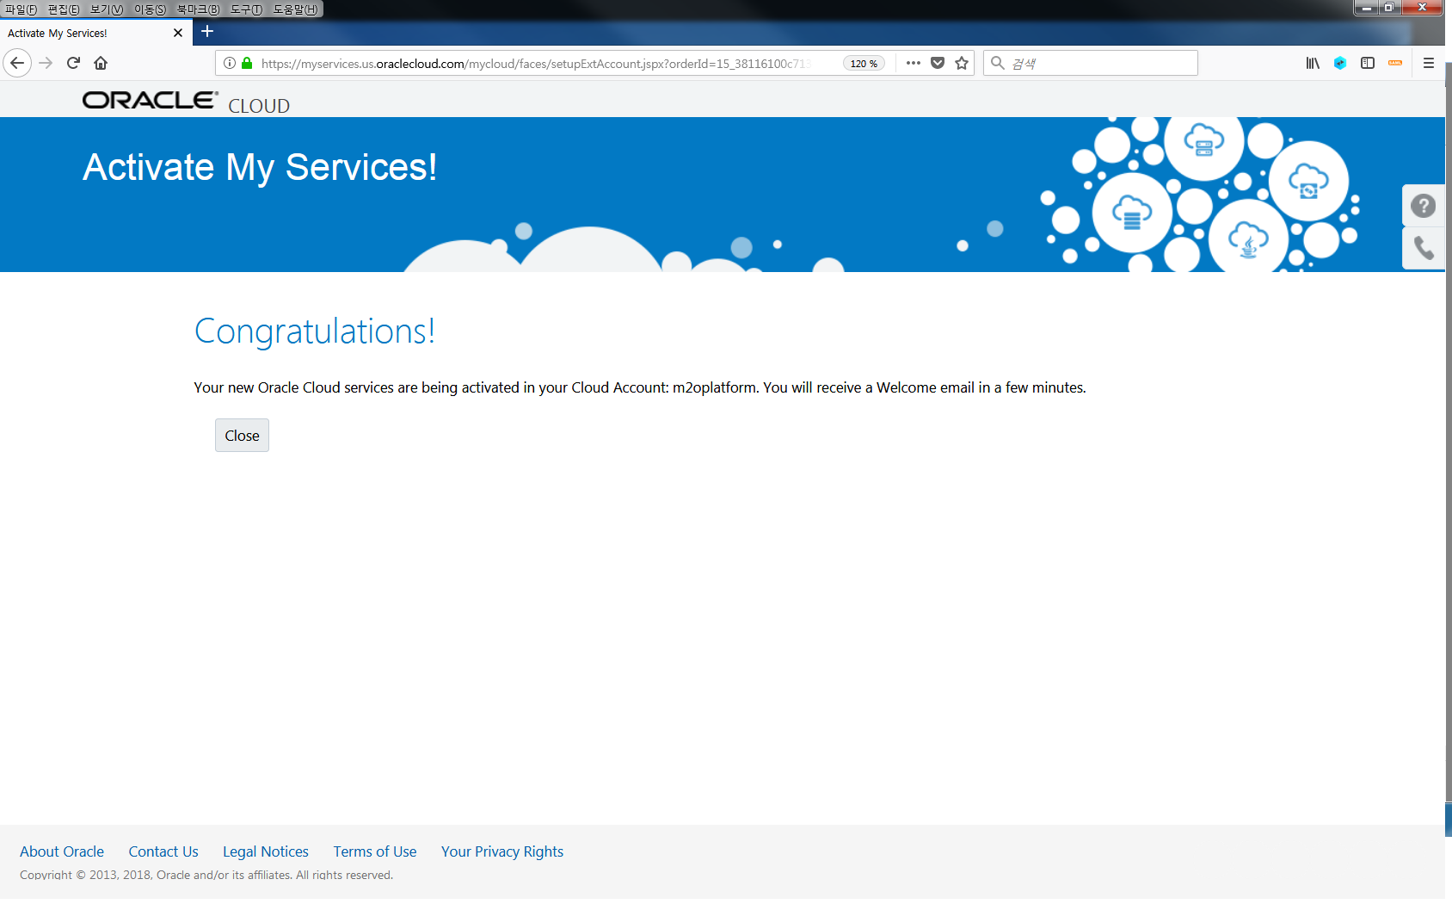The width and height of the screenshot is (1452, 904).
Task: Open the About Oracle link
Action: point(62,851)
